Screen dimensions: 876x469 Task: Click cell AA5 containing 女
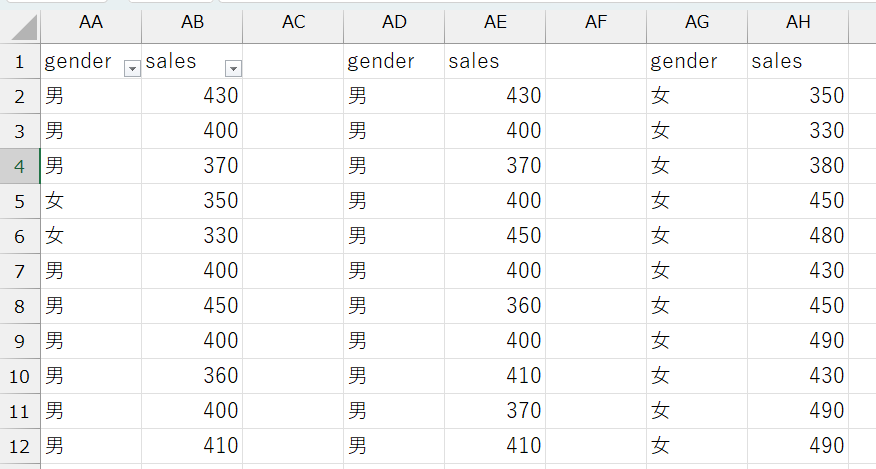[90, 201]
